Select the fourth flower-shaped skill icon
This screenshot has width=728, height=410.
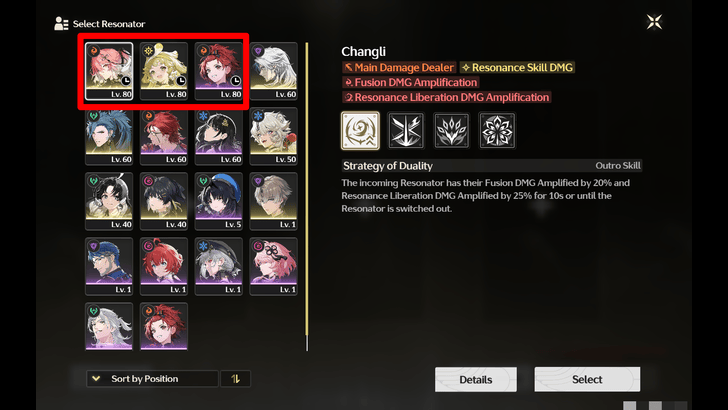click(497, 130)
